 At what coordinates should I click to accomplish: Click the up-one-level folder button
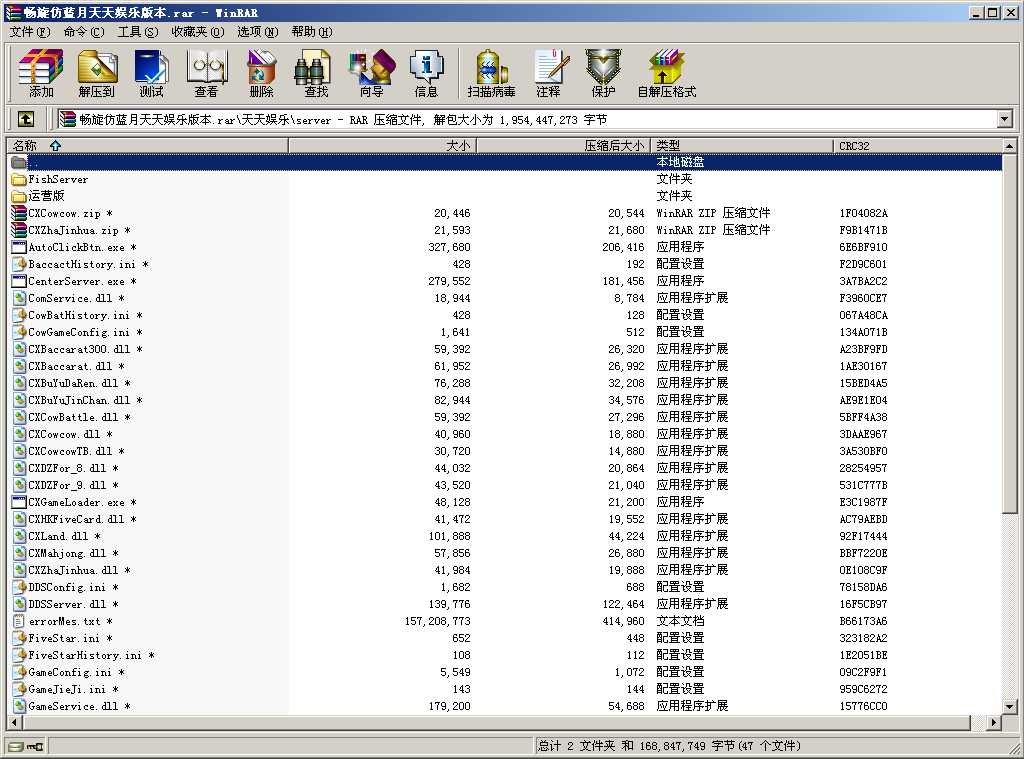click(x=25, y=119)
